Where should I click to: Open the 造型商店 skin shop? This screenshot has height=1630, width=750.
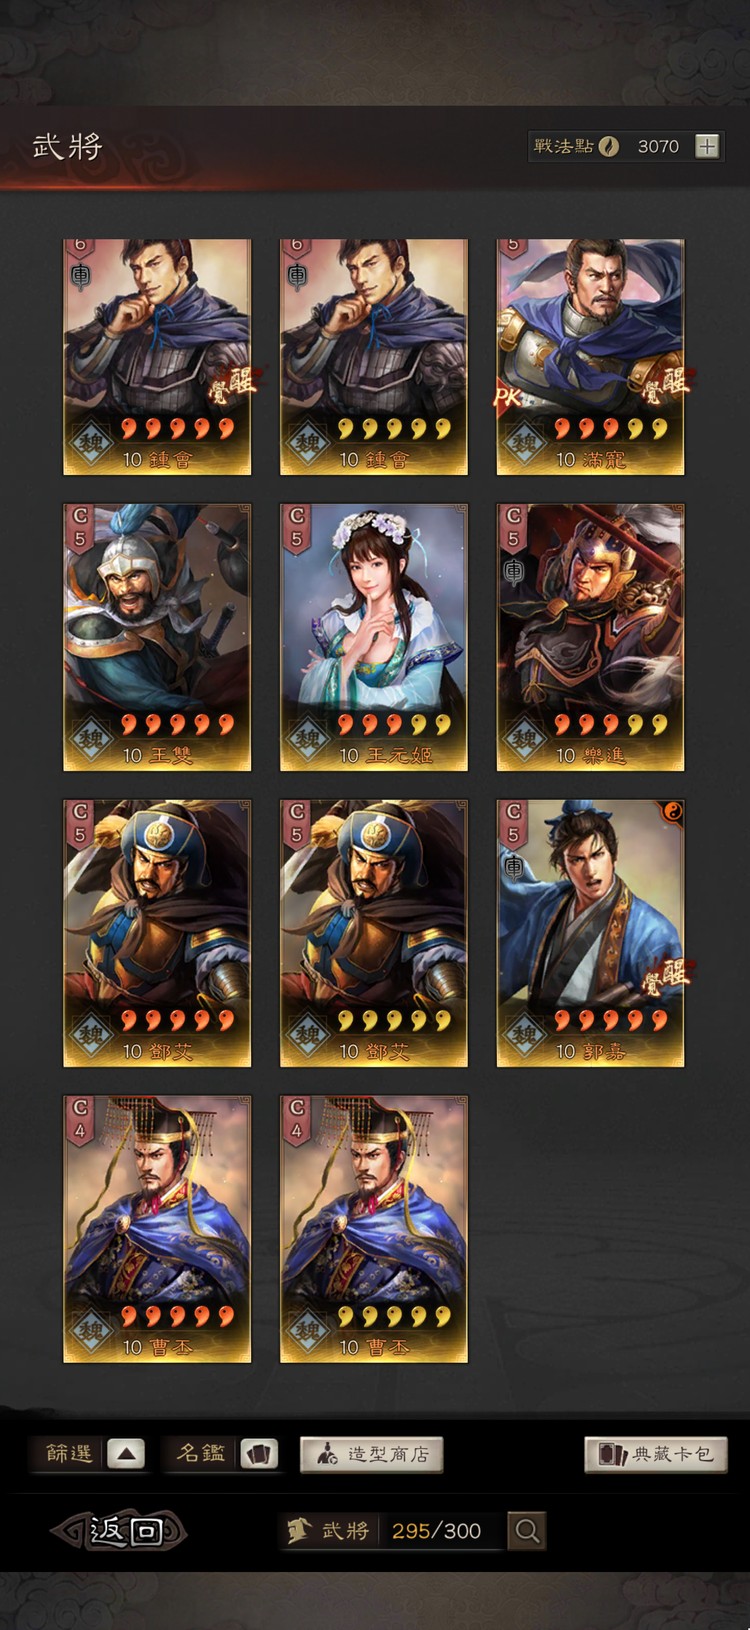click(x=371, y=1454)
